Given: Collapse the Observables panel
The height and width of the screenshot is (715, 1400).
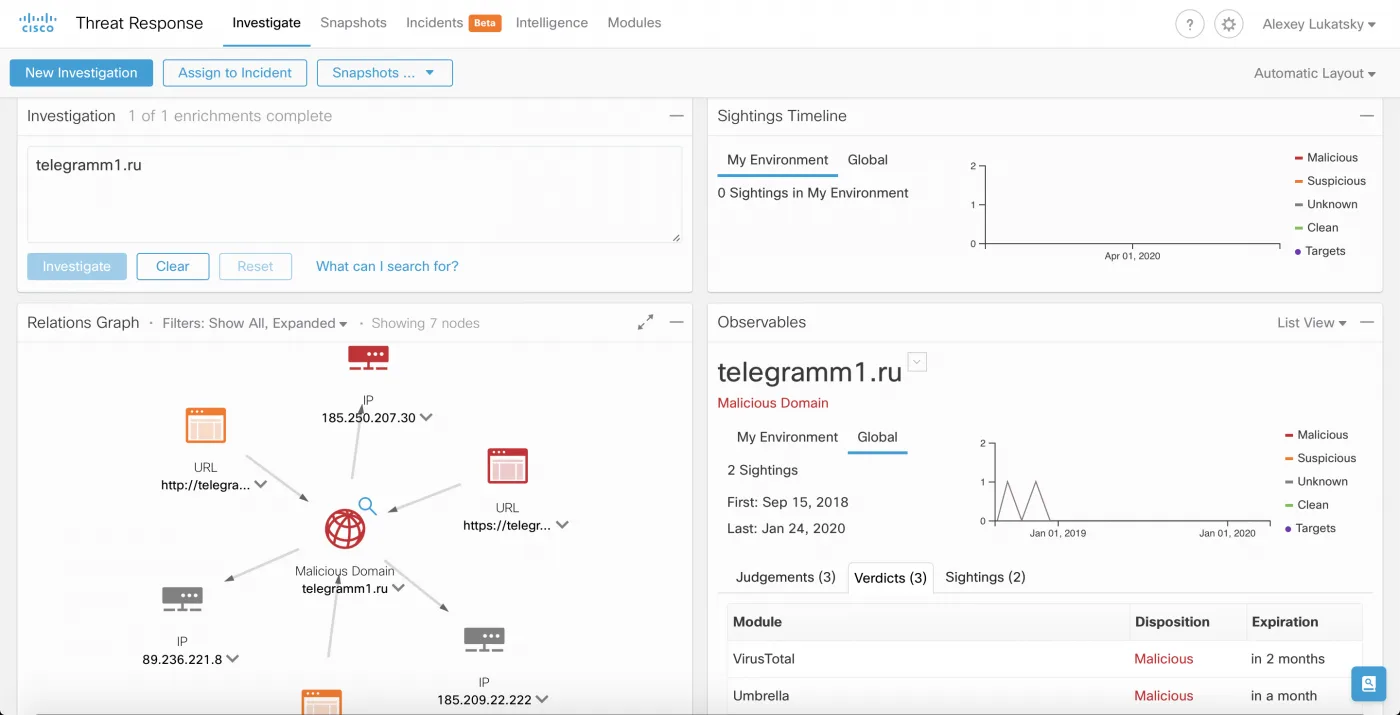Looking at the screenshot, I should (x=1367, y=322).
